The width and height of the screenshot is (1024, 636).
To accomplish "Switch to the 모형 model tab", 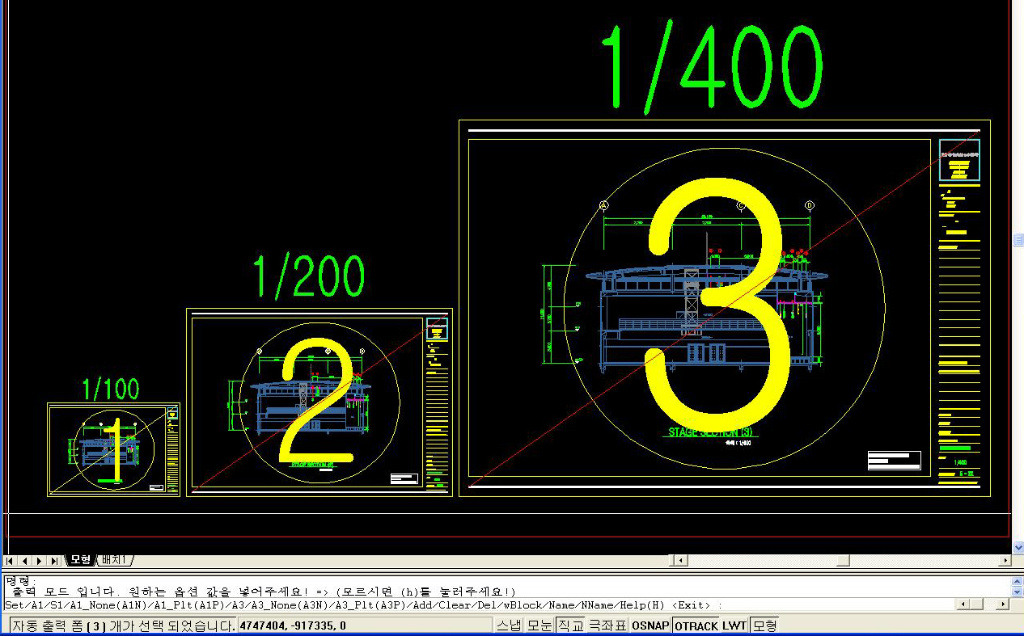I will (x=81, y=560).
